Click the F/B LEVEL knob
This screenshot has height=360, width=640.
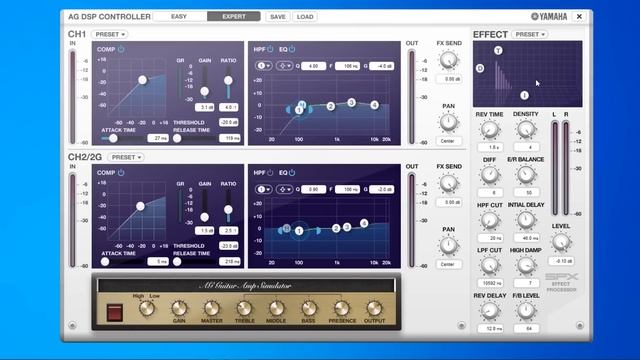click(526, 311)
